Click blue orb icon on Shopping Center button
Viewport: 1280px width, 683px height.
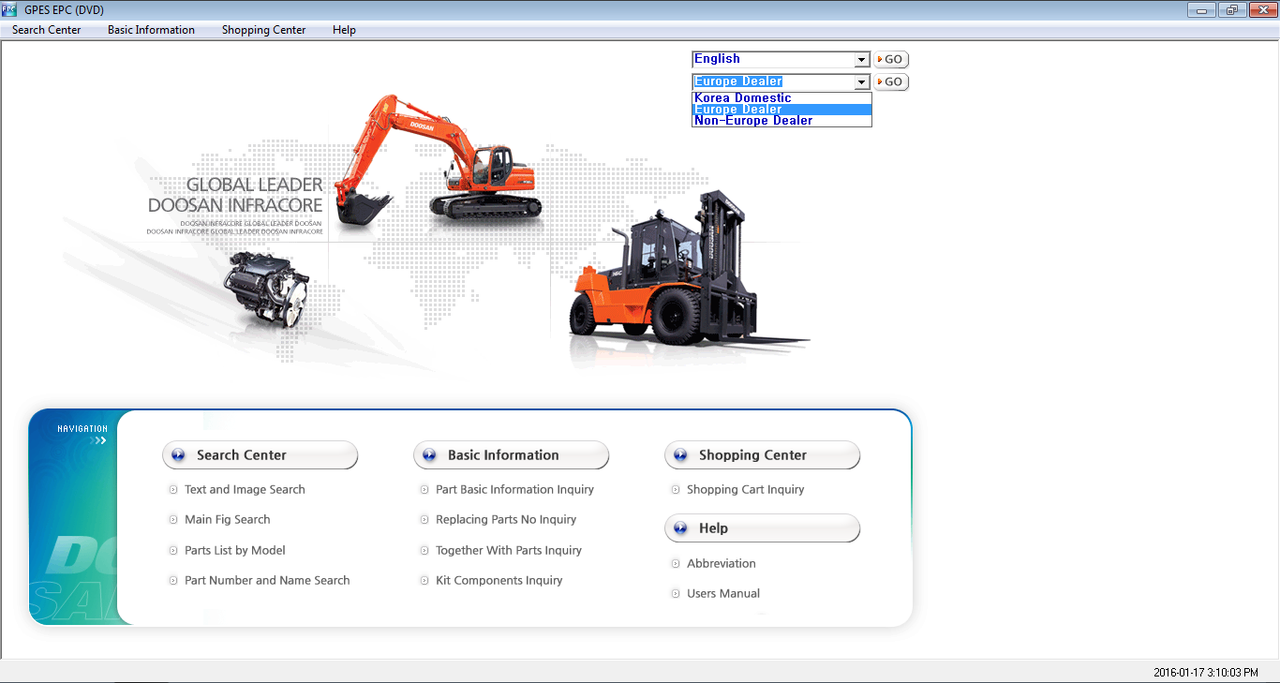680,455
